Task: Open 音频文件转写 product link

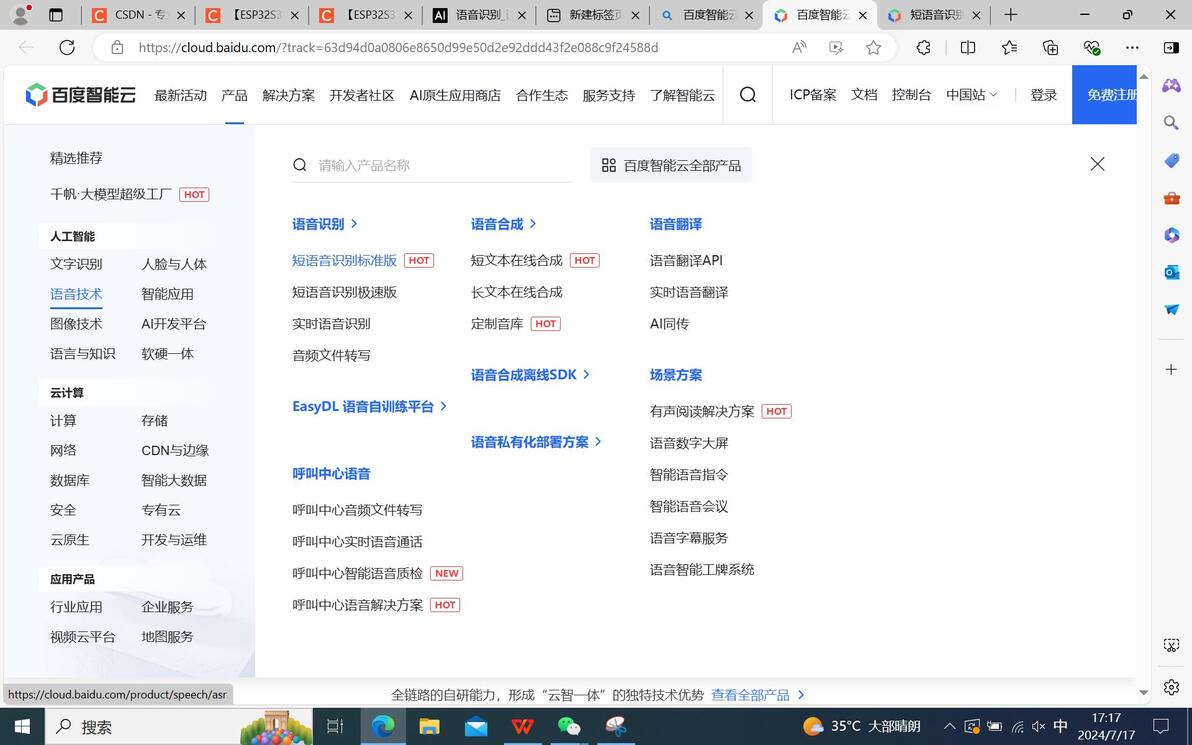Action: tap(331, 355)
